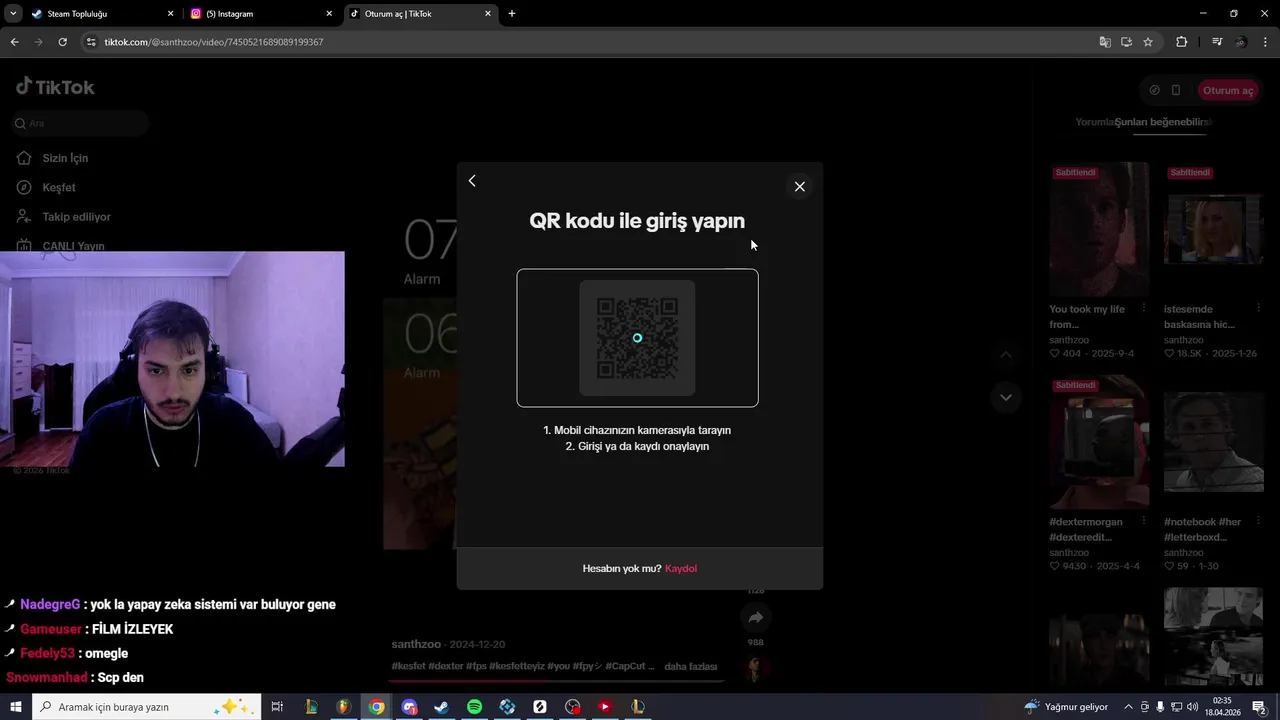Click the TikTok logo
The height and width of the screenshot is (720, 1280).
[55, 87]
